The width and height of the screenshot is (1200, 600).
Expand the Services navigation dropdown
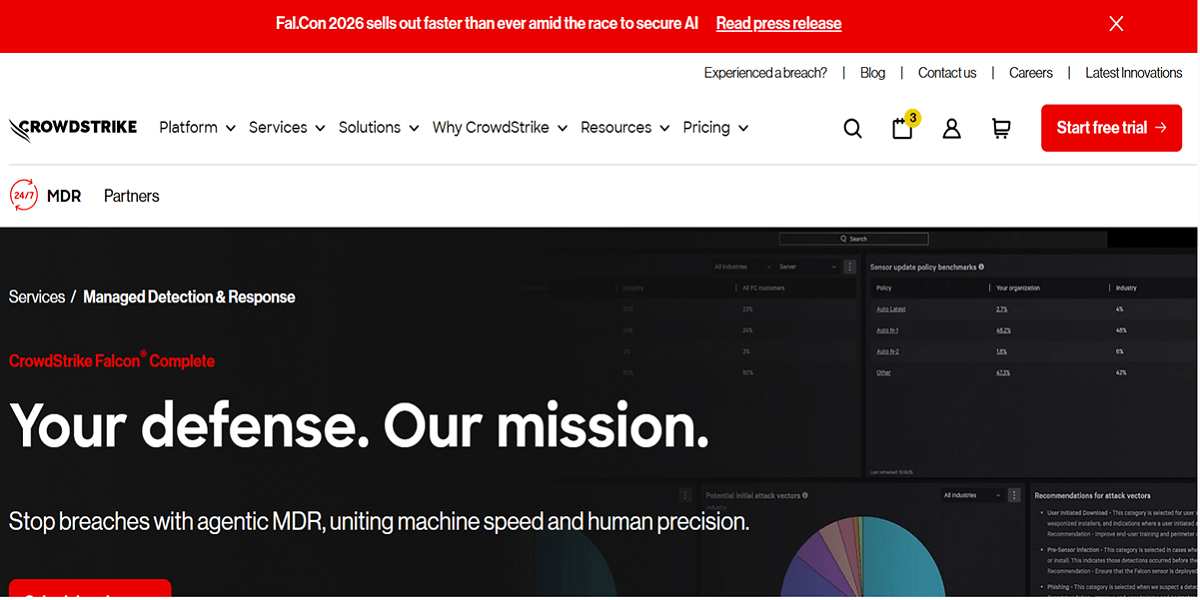(287, 127)
